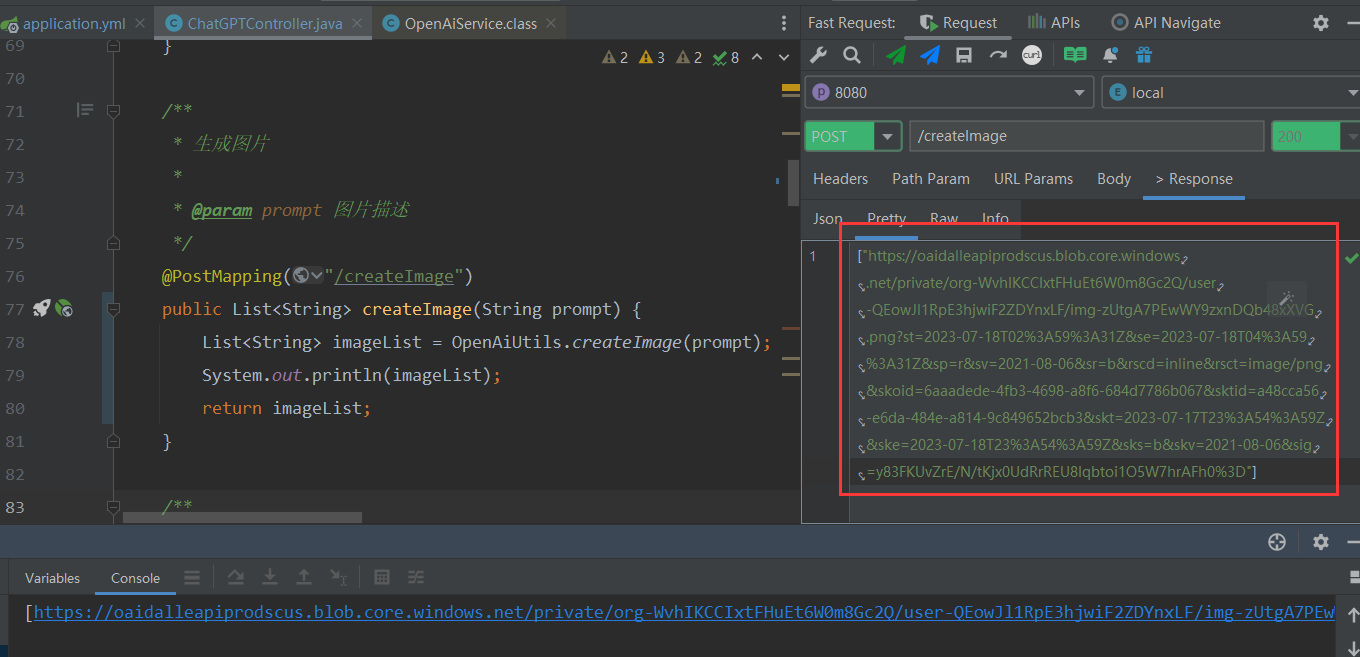
Task: Close the OpenAiService.class tab
Action: point(552,23)
